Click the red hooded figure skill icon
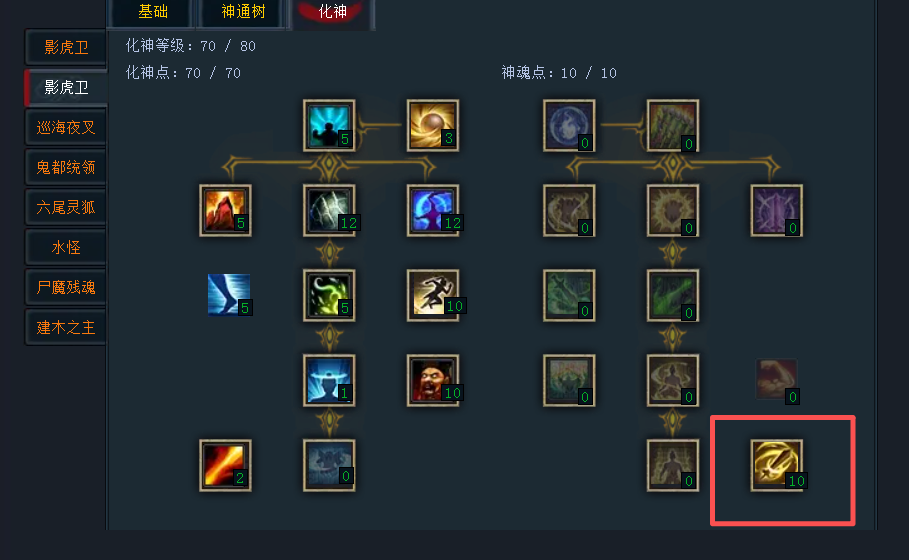Screen dimensions: 909x560 225,210
